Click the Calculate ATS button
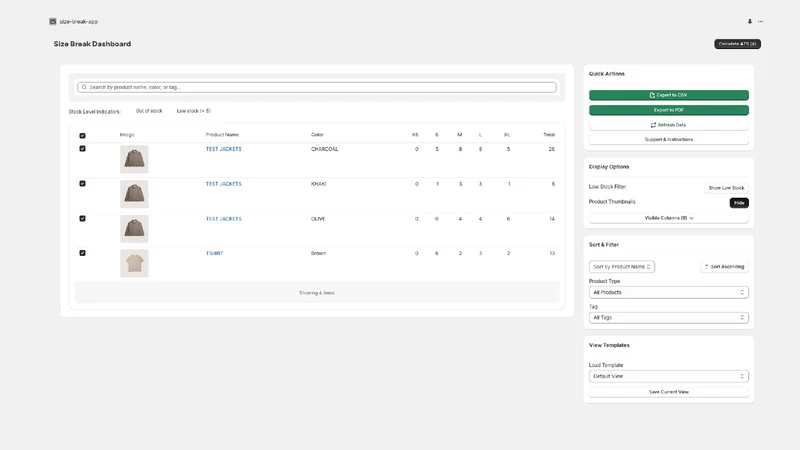 (x=737, y=44)
